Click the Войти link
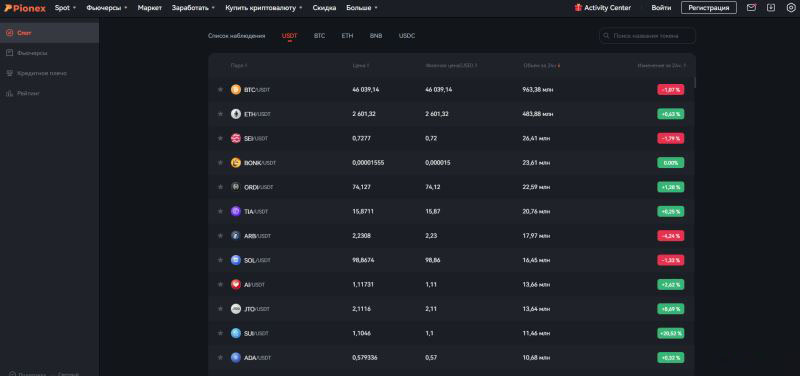Screen dimensions: 800x376 (661, 8)
